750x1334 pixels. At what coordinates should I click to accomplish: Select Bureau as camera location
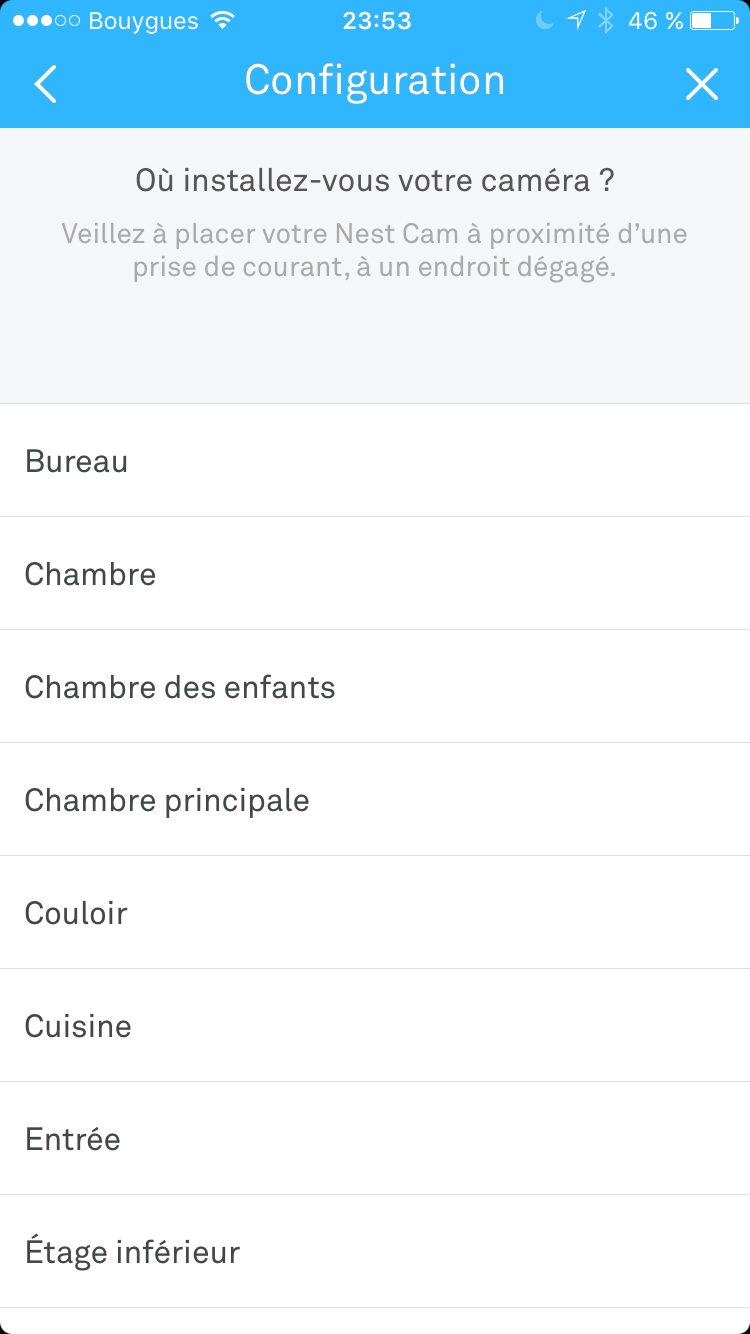pyautogui.click(x=76, y=462)
